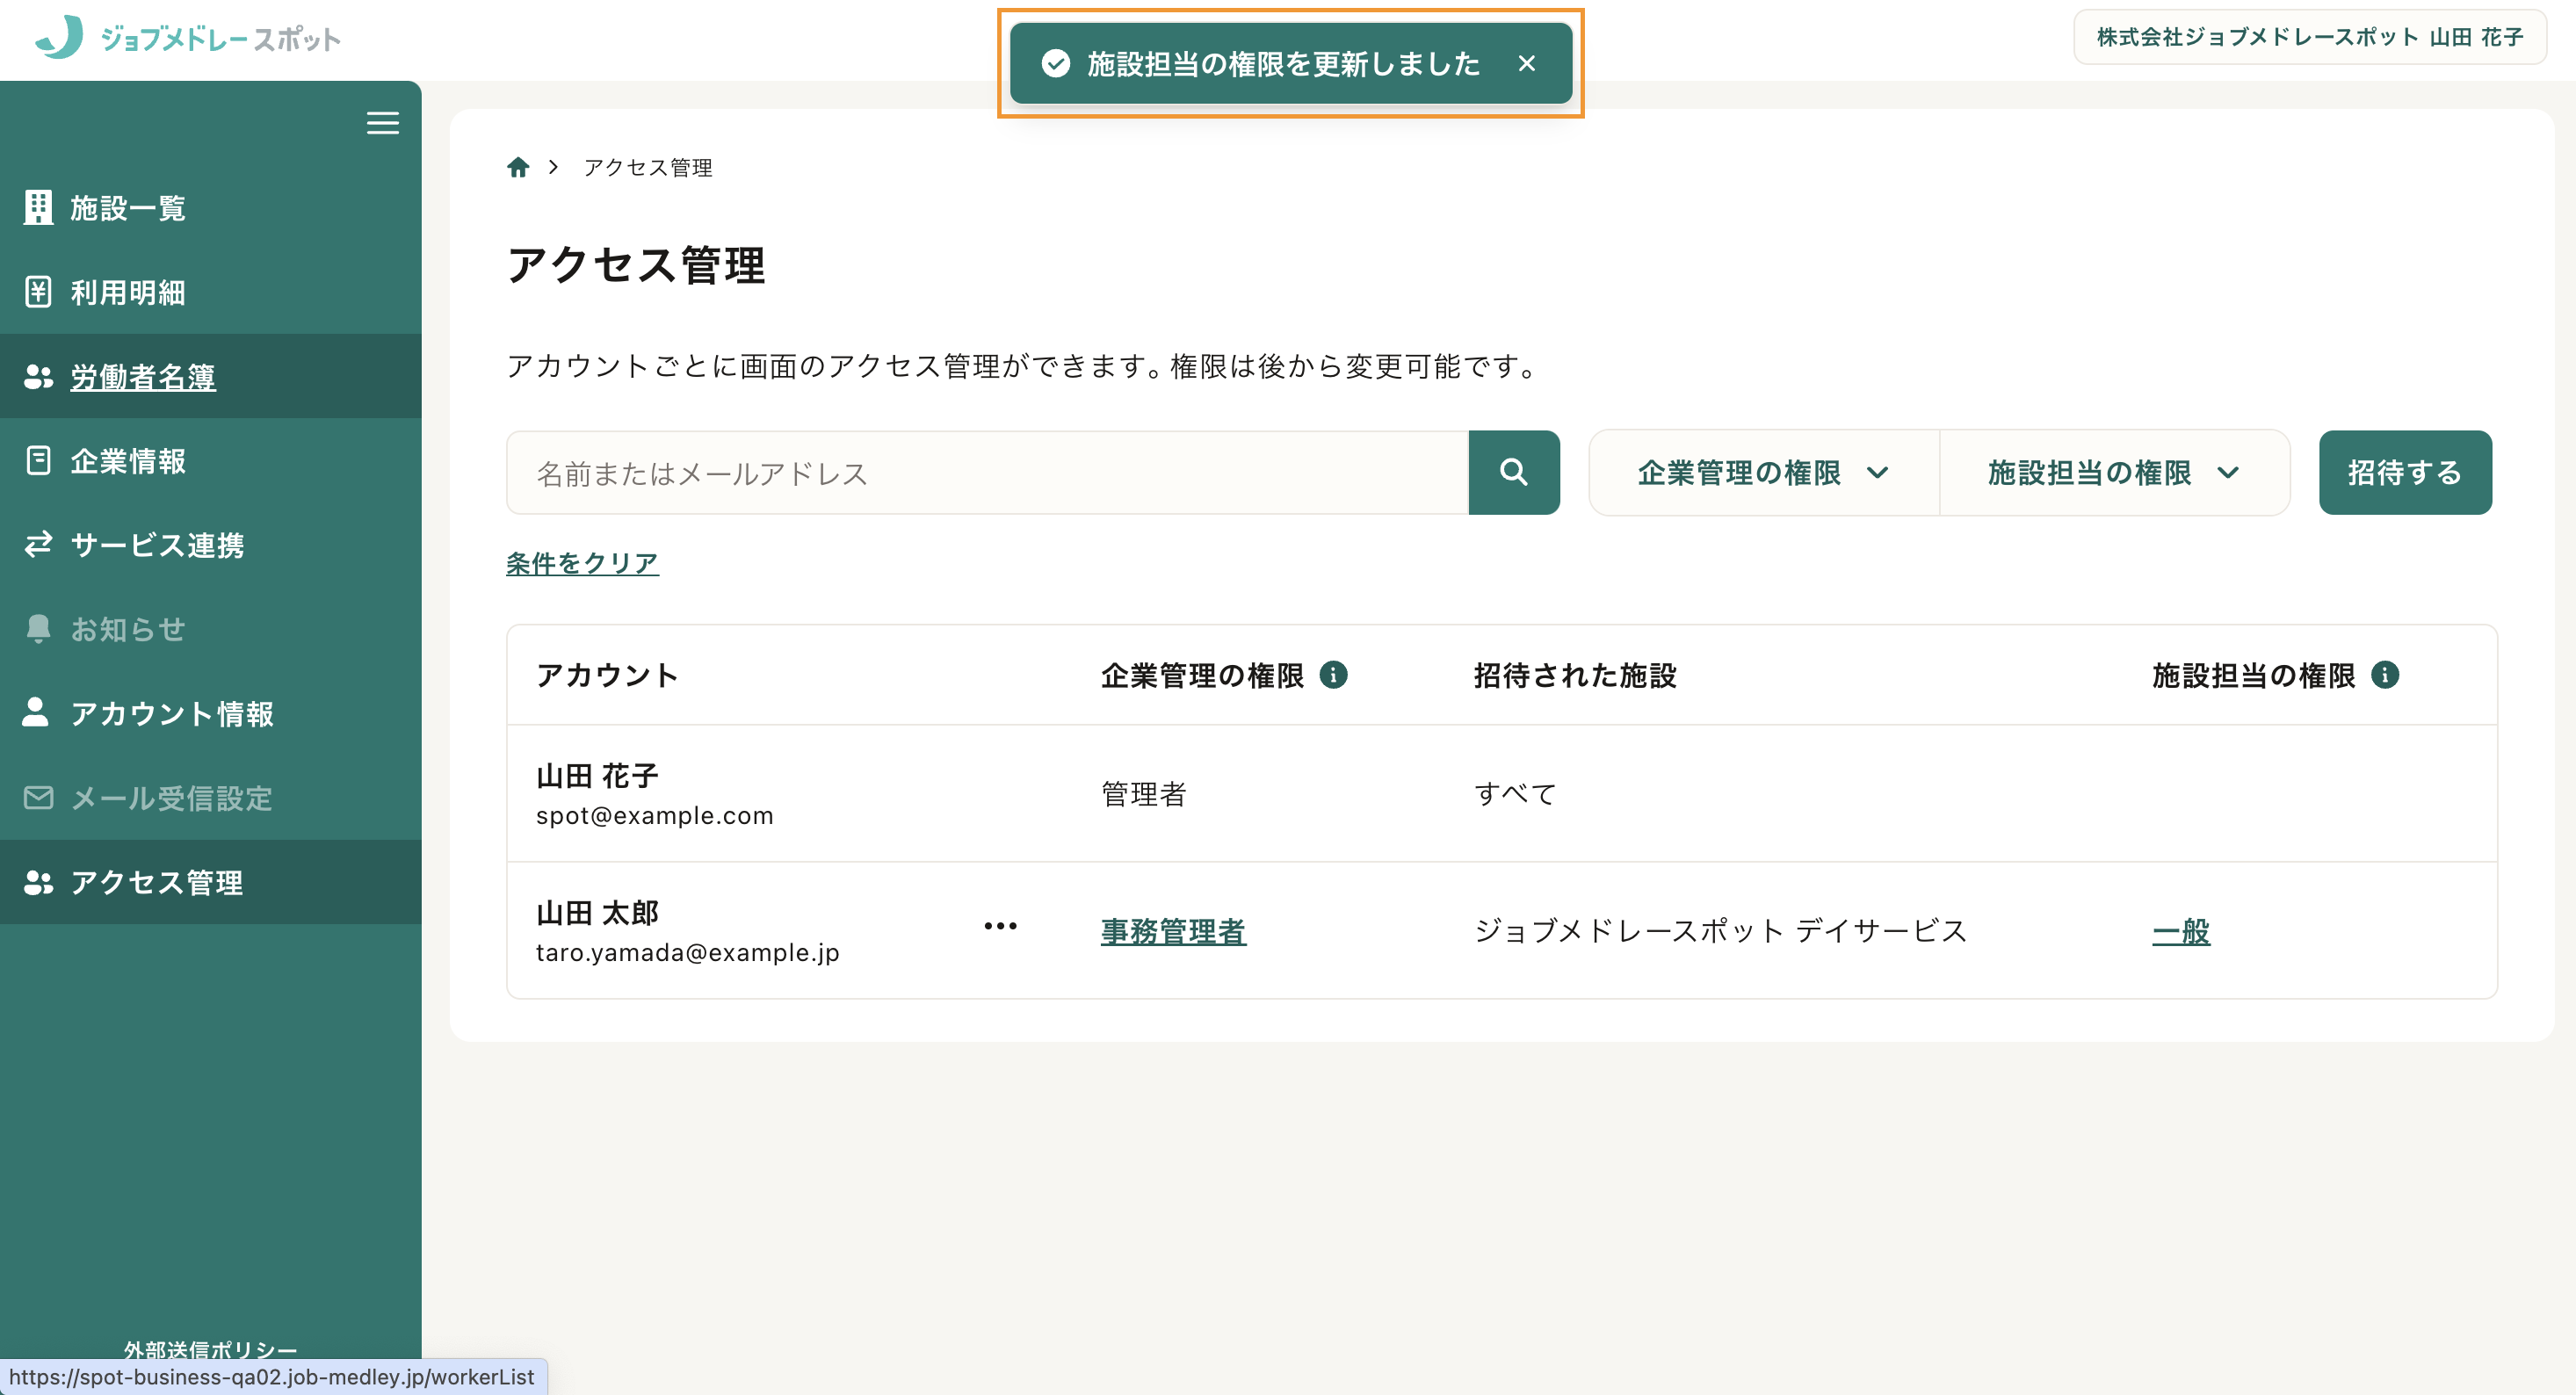Click the 企業情報 document icon
The height and width of the screenshot is (1395, 2576).
click(38, 461)
